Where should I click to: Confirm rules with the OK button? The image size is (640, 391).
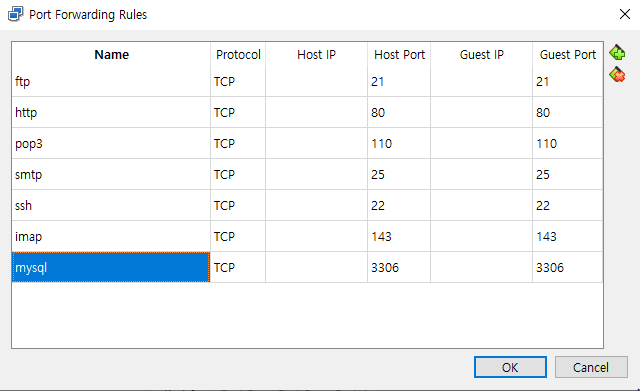pos(510,367)
